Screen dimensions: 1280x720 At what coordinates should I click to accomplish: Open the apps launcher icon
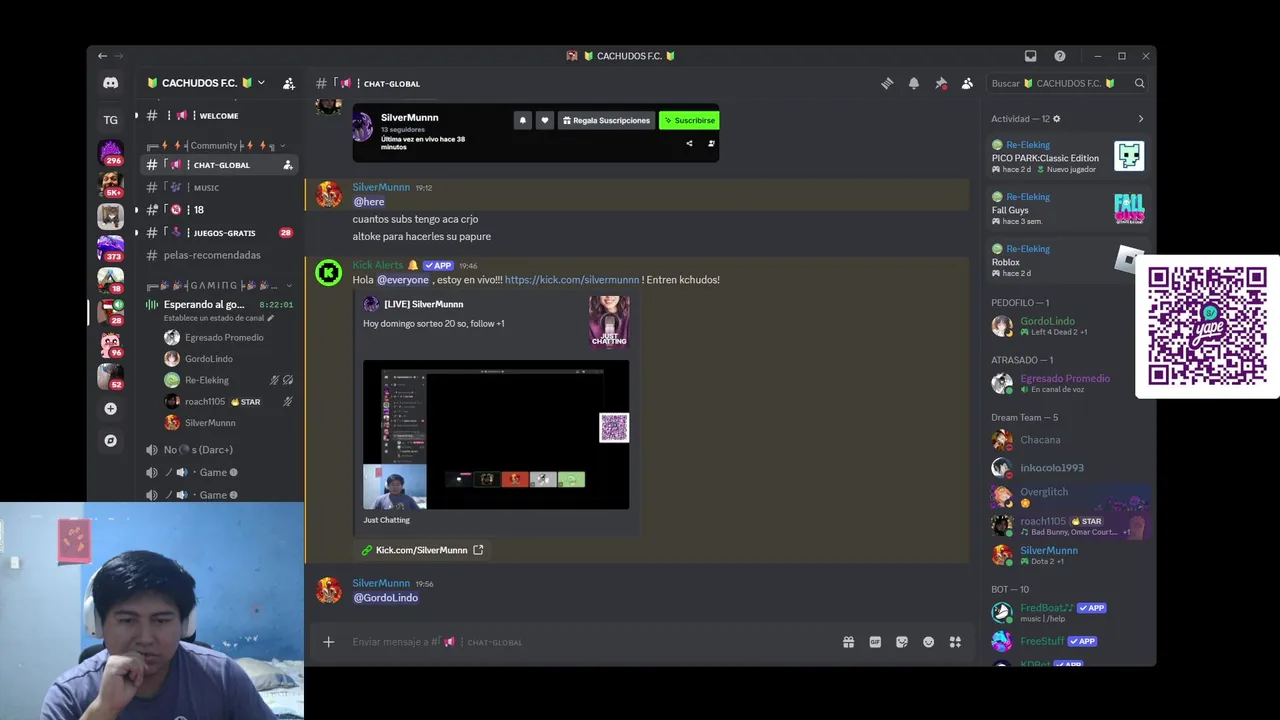pos(955,642)
